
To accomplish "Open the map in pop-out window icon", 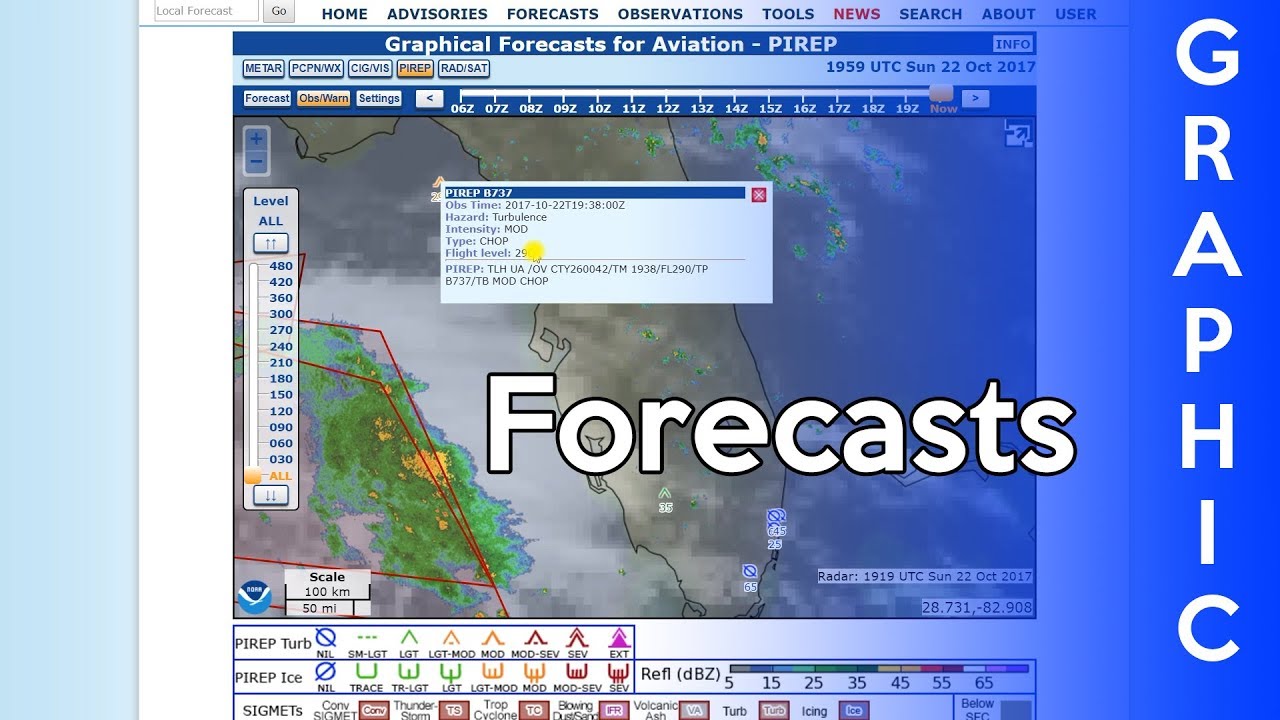I will (x=1018, y=134).
